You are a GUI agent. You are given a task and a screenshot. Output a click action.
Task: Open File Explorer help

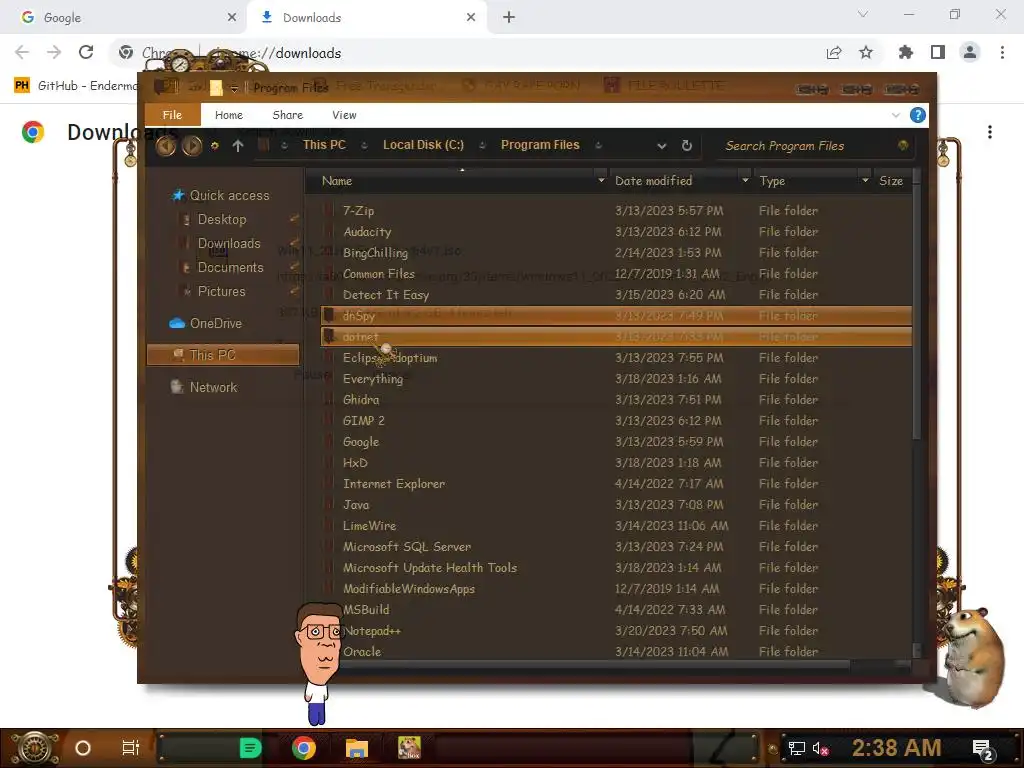[918, 116]
